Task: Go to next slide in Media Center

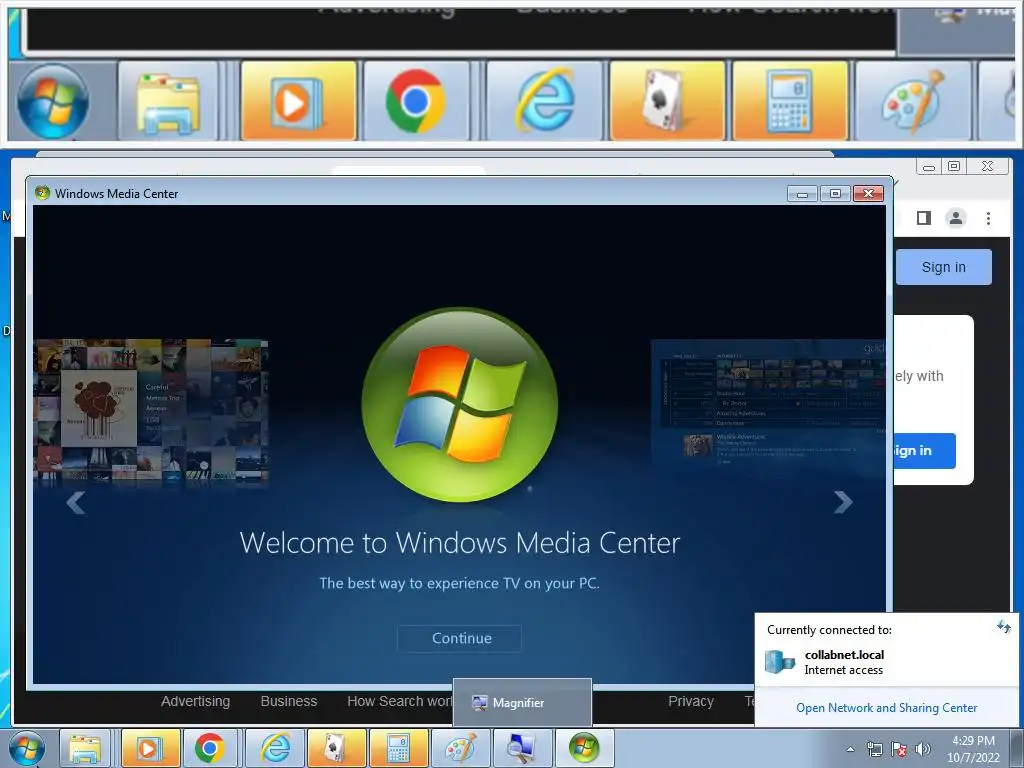Action: [843, 502]
